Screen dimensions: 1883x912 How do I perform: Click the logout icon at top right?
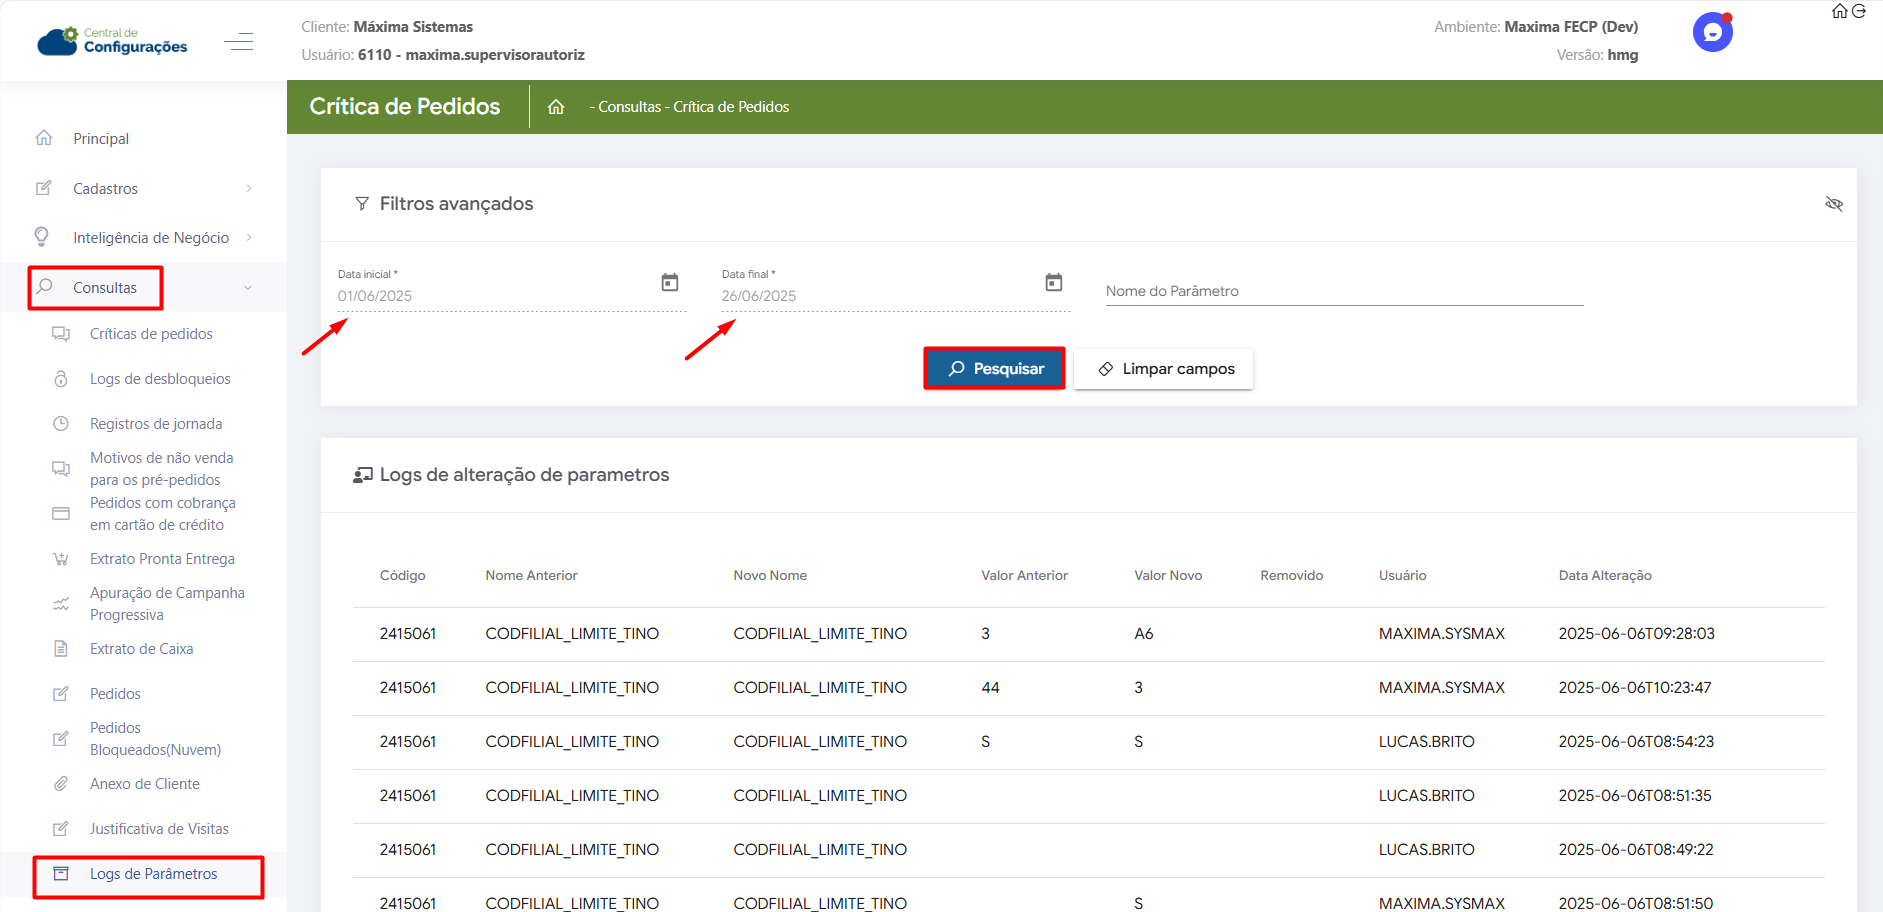pyautogui.click(x=1859, y=11)
